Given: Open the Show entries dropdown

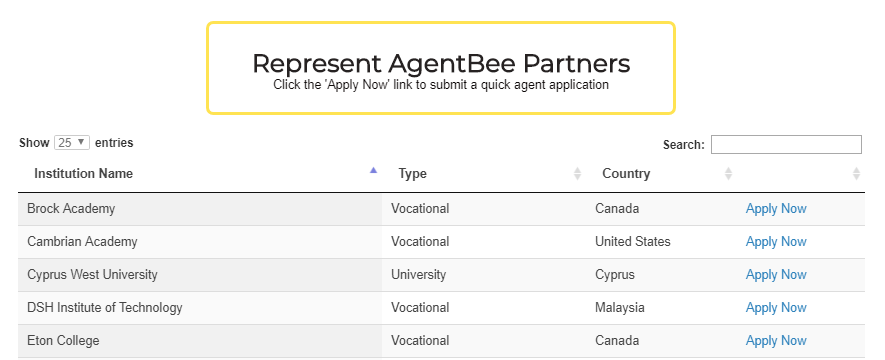Looking at the screenshot, I should point(72,143).
